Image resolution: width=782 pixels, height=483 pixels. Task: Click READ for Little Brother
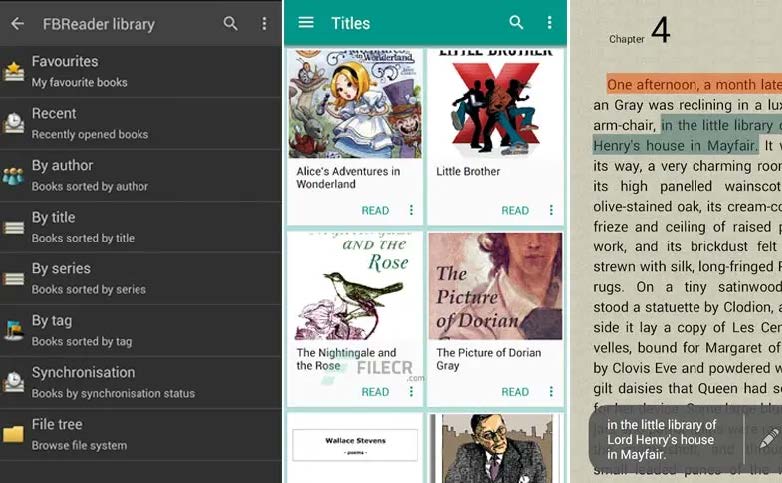515,211
